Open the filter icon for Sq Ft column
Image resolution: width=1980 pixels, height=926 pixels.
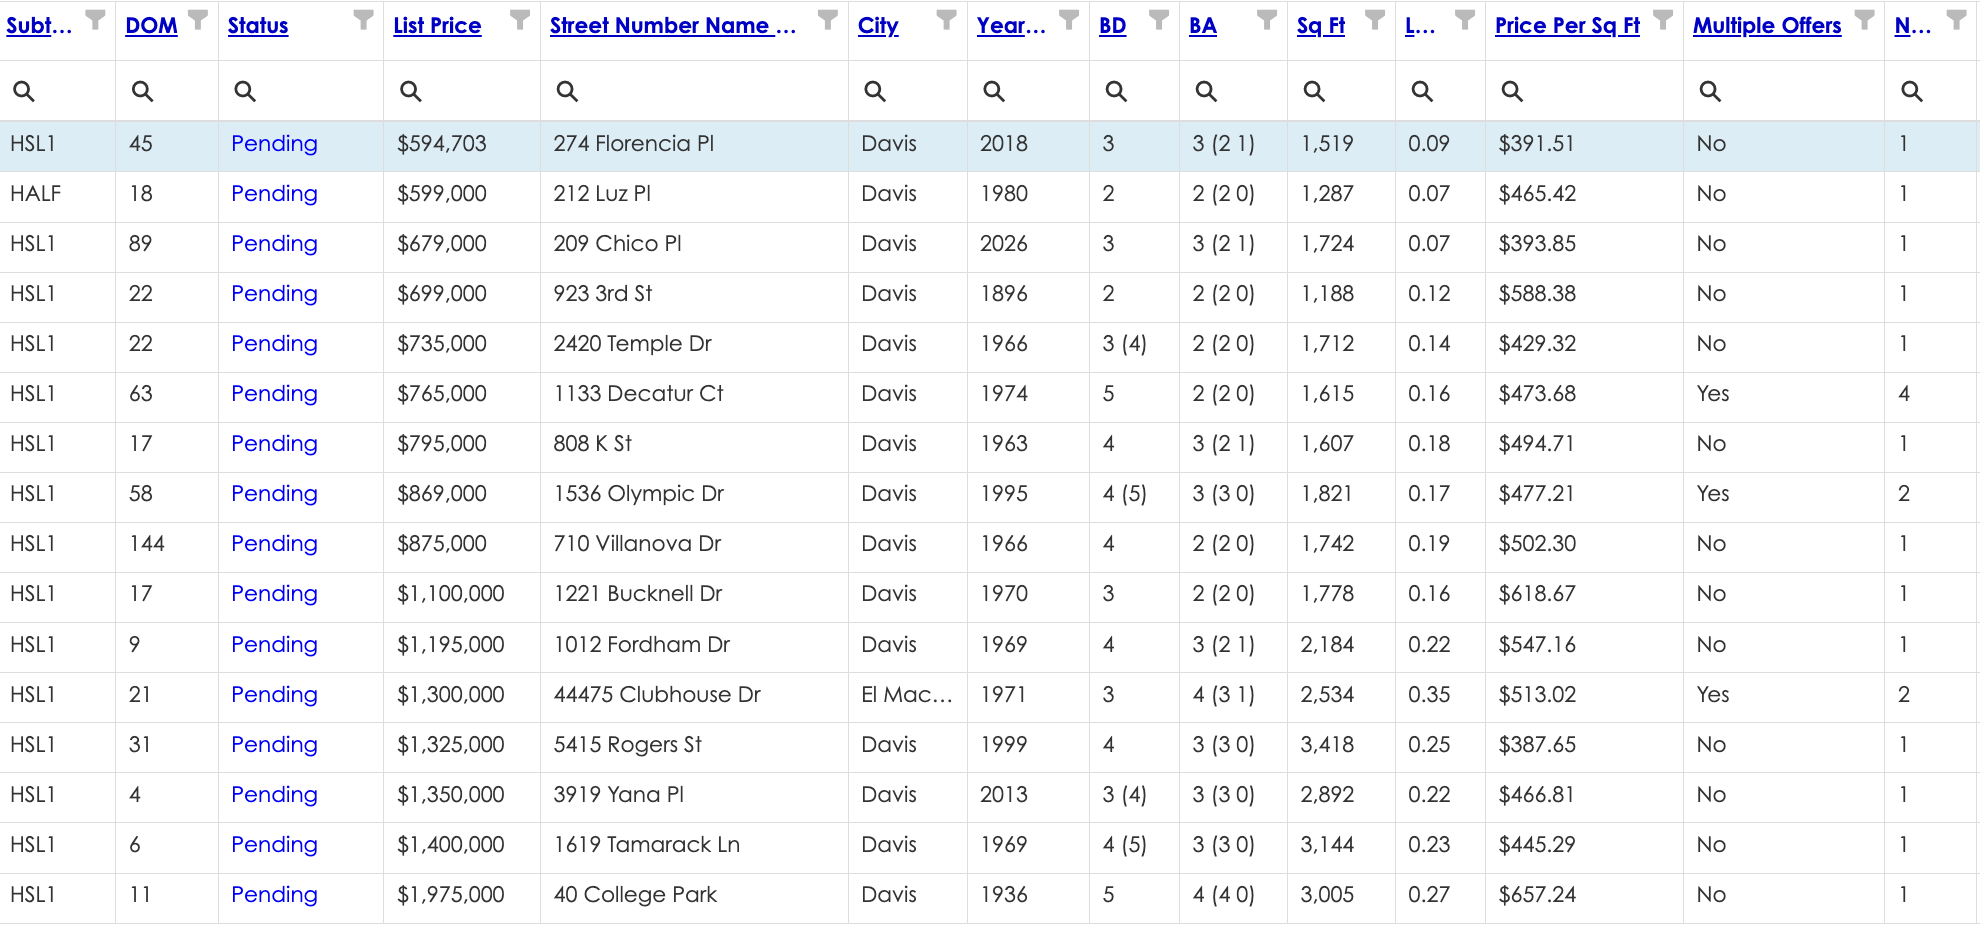[x=1375, y=19]
